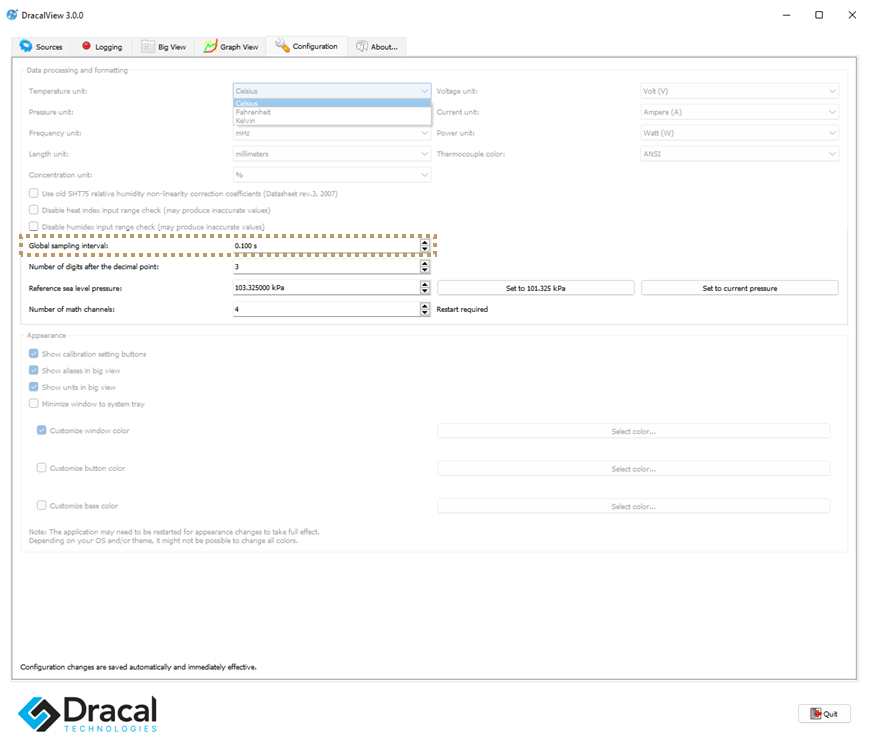869x740 pixels.
Task: Uncheck Show aliases in big view
Action: coord(34,370)
